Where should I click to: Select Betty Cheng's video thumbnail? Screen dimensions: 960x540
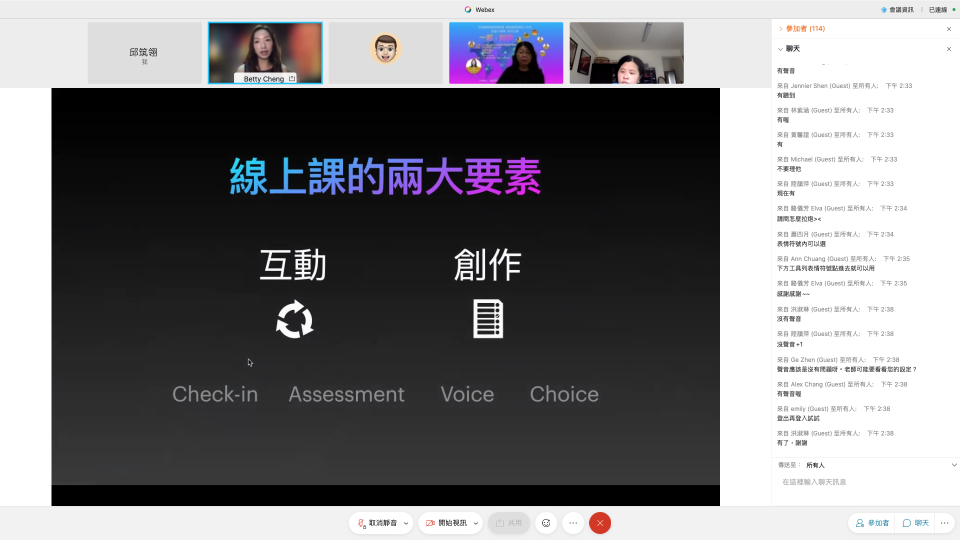(265, 53)
